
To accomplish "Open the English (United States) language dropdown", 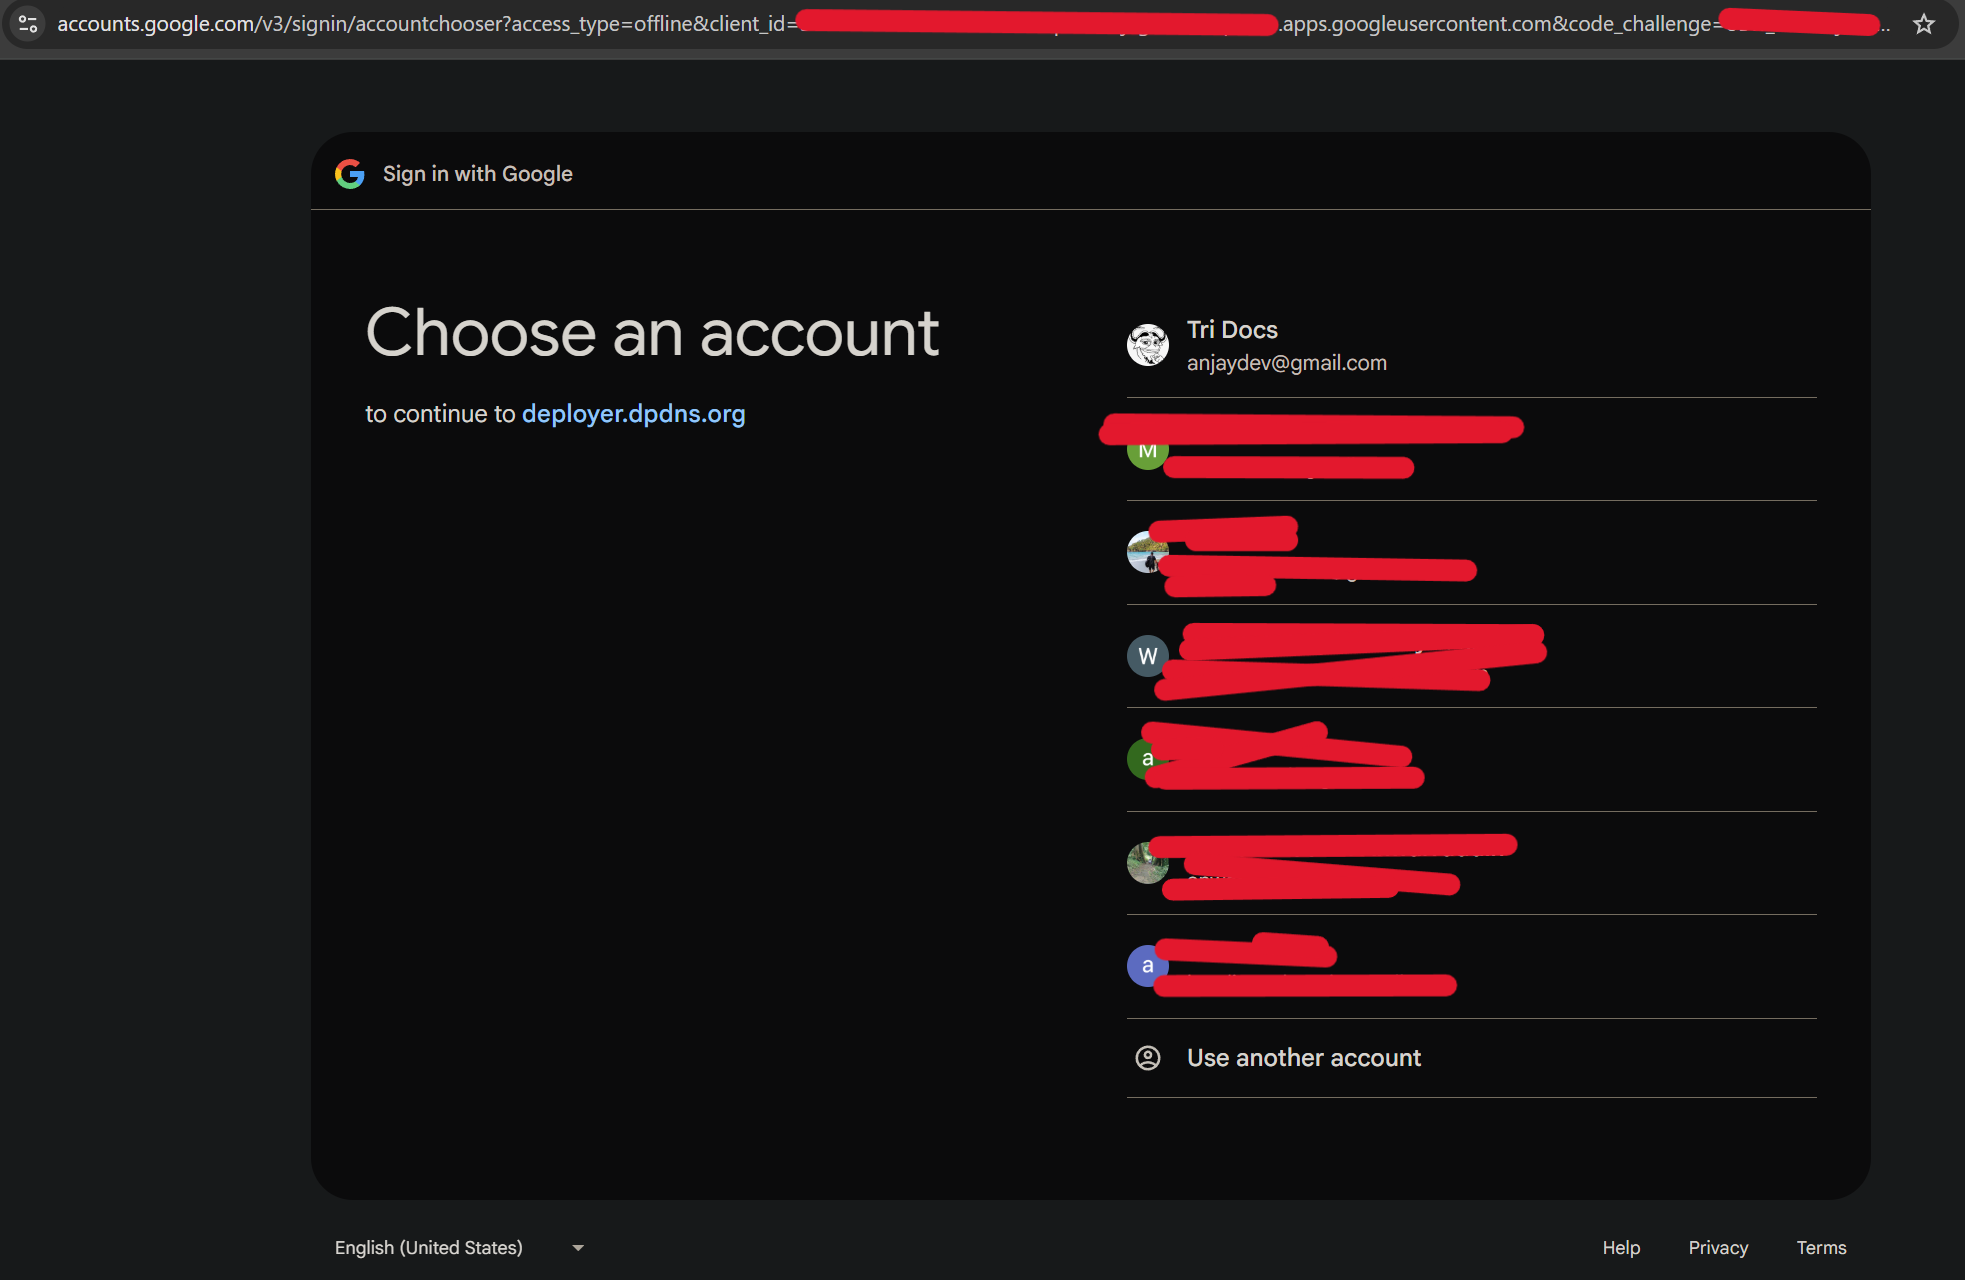I will (x=428, y=1247).
